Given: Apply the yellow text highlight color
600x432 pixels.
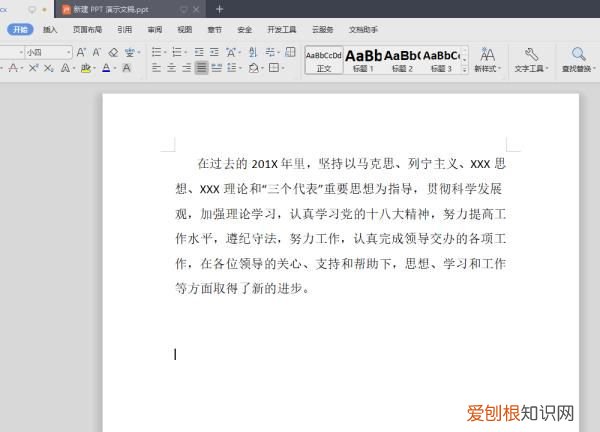Looking at the screenshot, I should click(86, 68).
